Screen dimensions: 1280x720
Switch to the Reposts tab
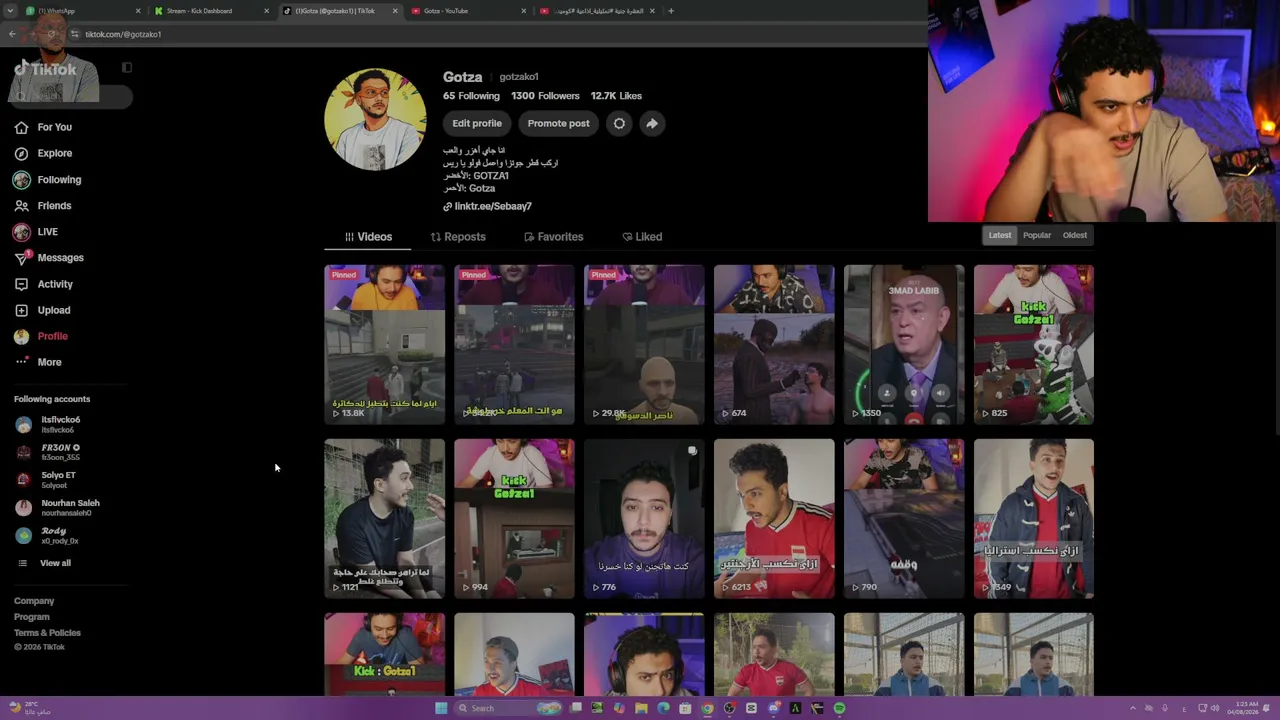(x=458, y=237)
